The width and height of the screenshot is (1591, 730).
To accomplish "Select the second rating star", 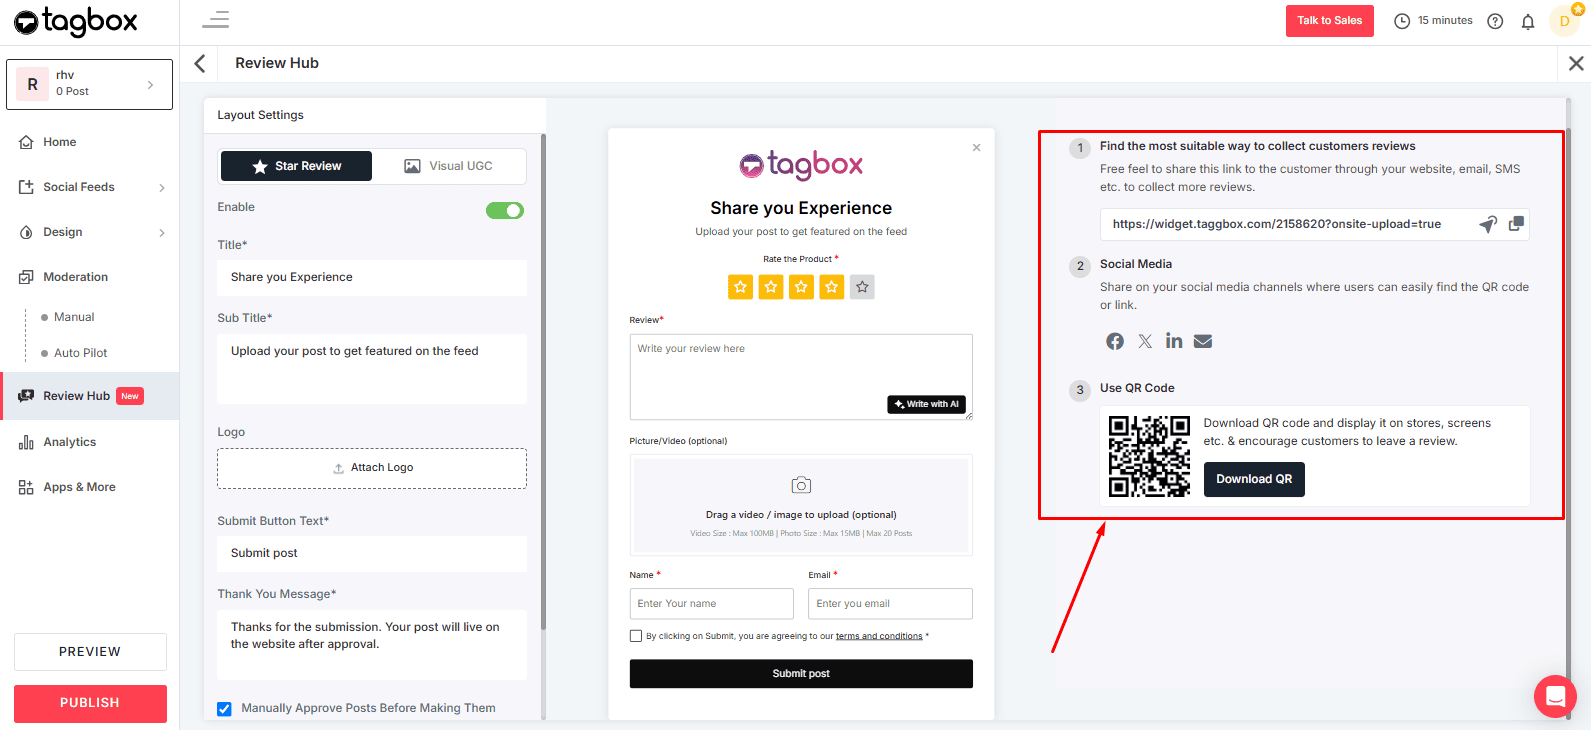I will [771, 287].
